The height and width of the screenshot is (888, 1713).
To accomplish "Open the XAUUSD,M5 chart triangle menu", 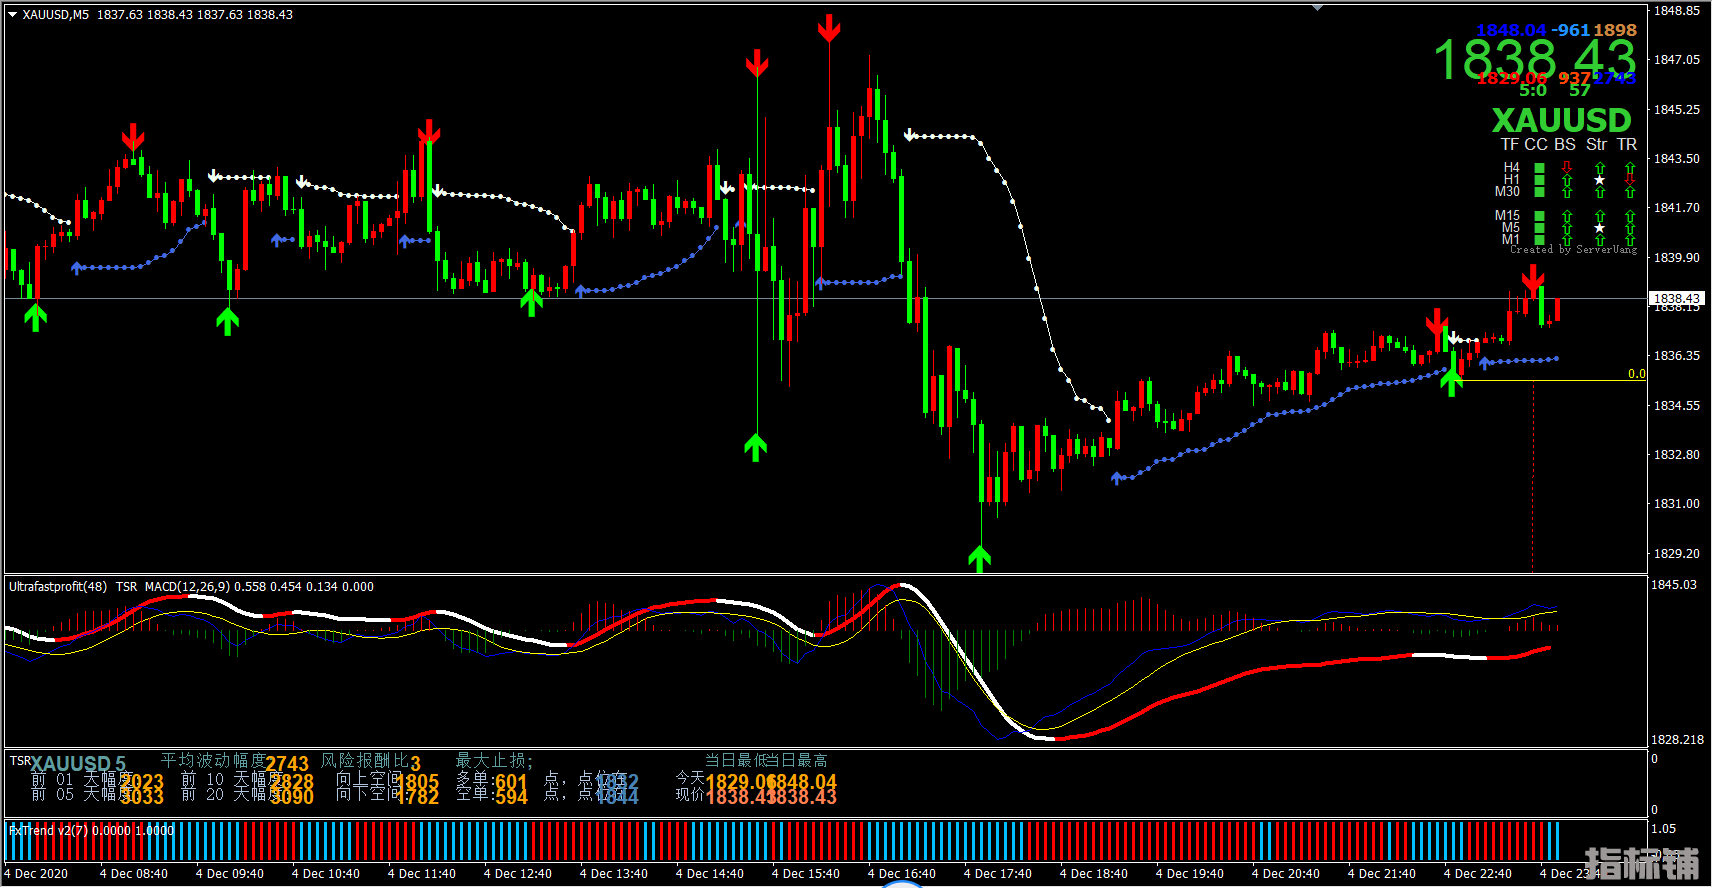I will point(12,15).
